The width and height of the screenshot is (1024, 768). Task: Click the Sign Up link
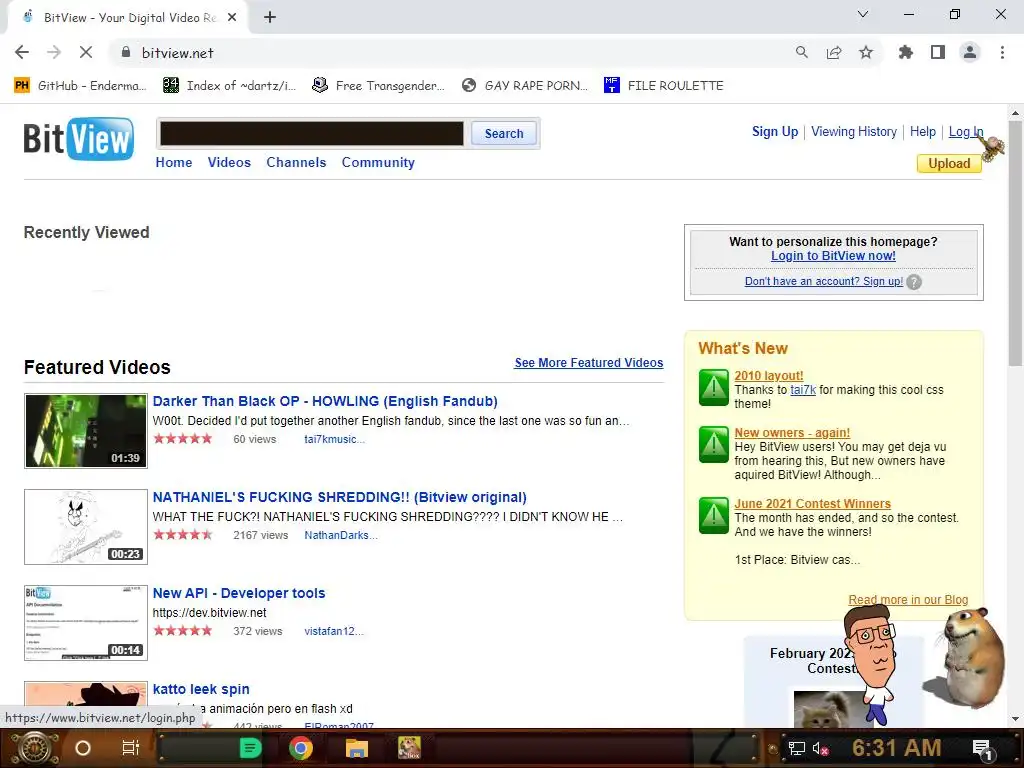click(x=775, y=131)
